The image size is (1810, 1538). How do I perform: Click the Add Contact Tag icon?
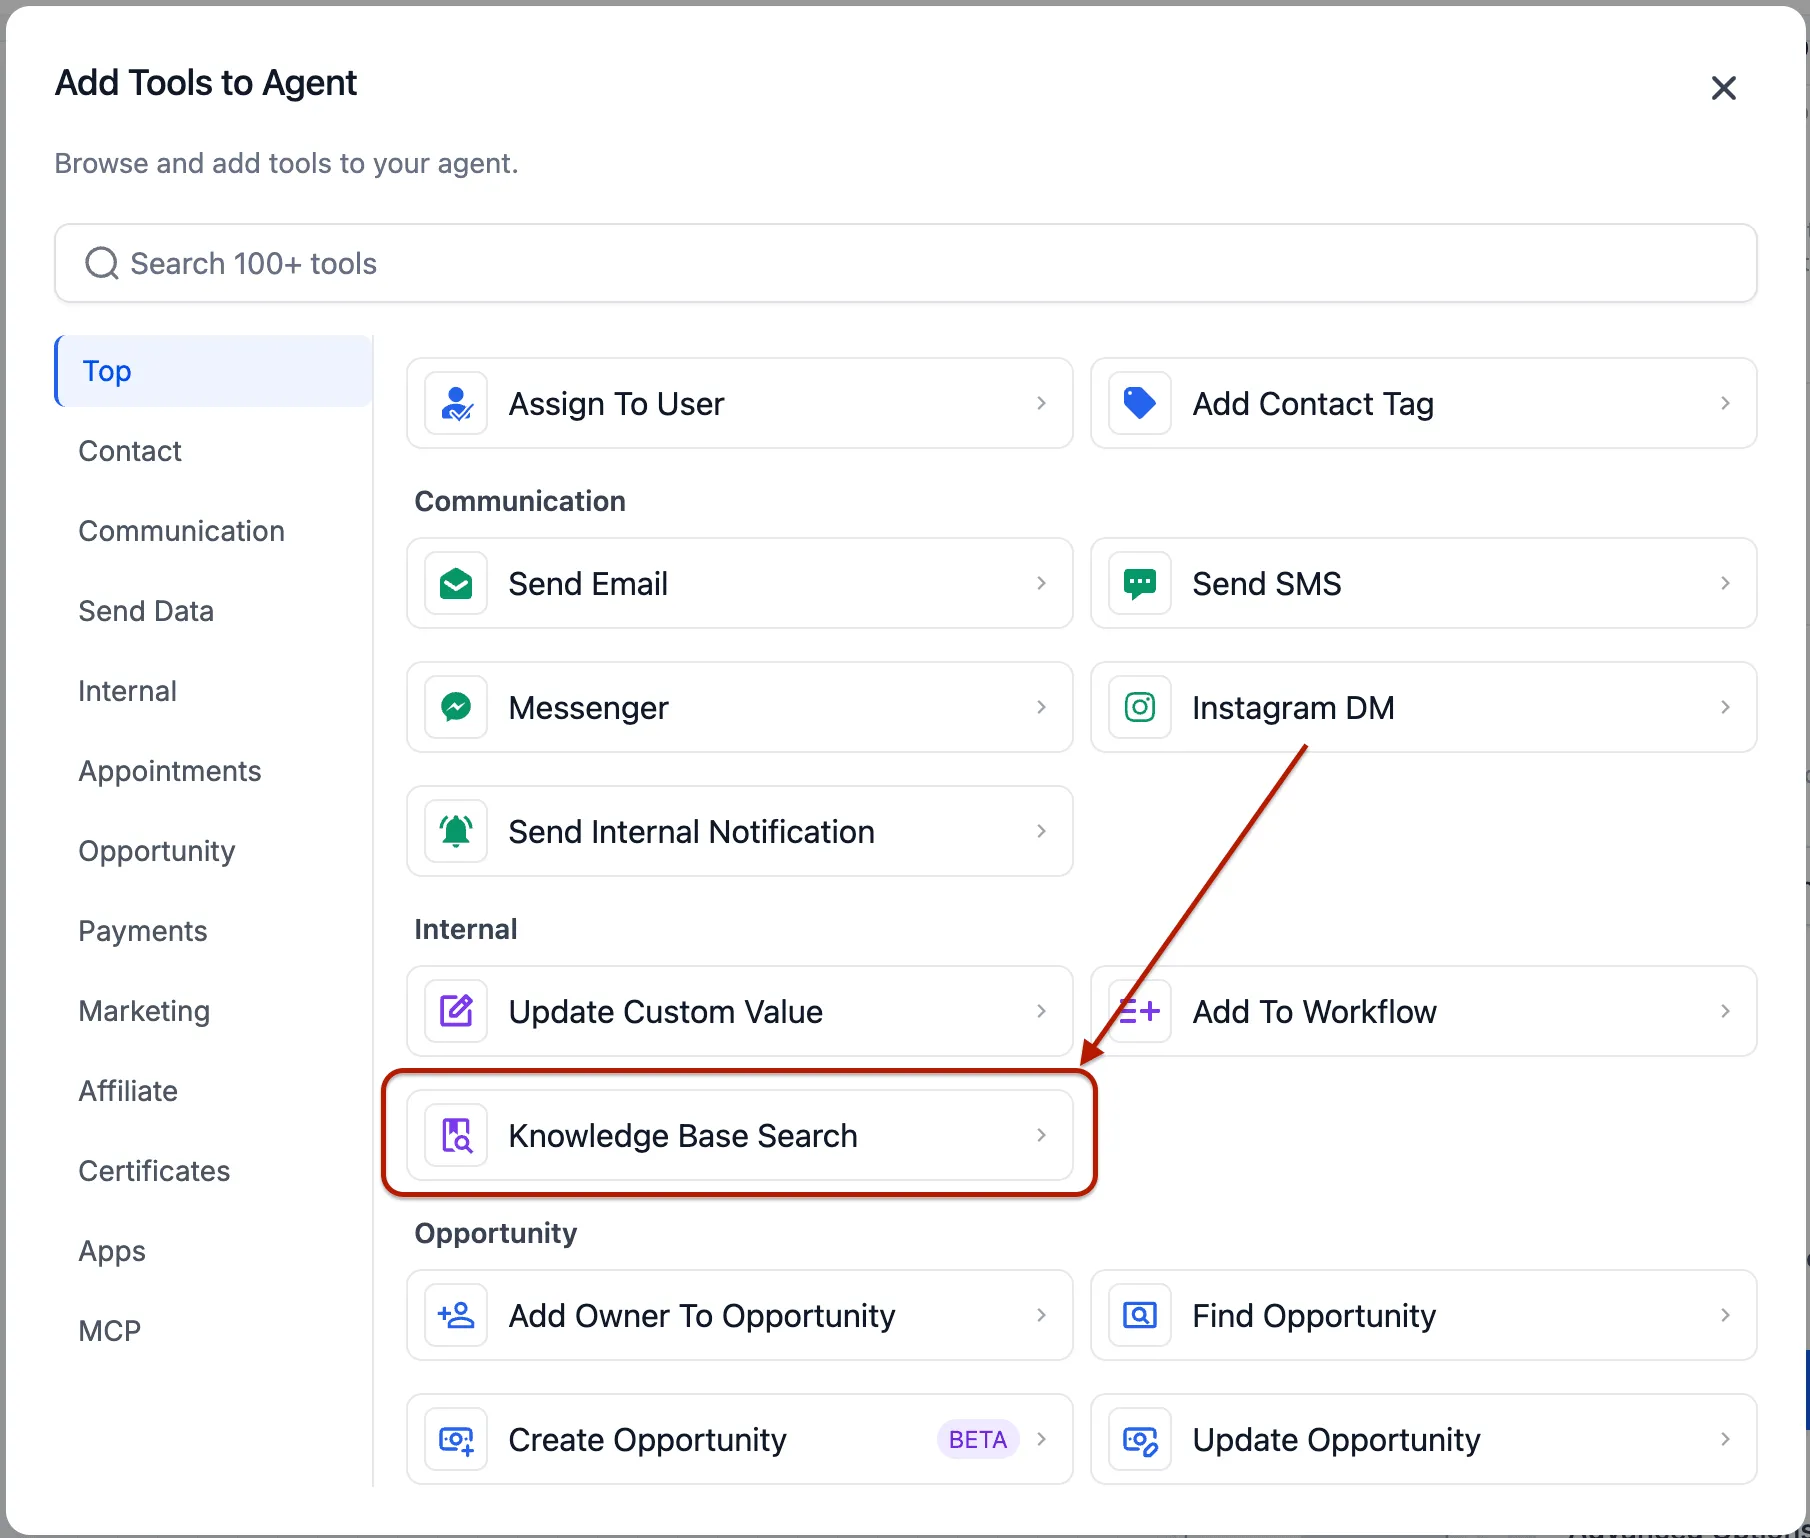coord(1140,404)
